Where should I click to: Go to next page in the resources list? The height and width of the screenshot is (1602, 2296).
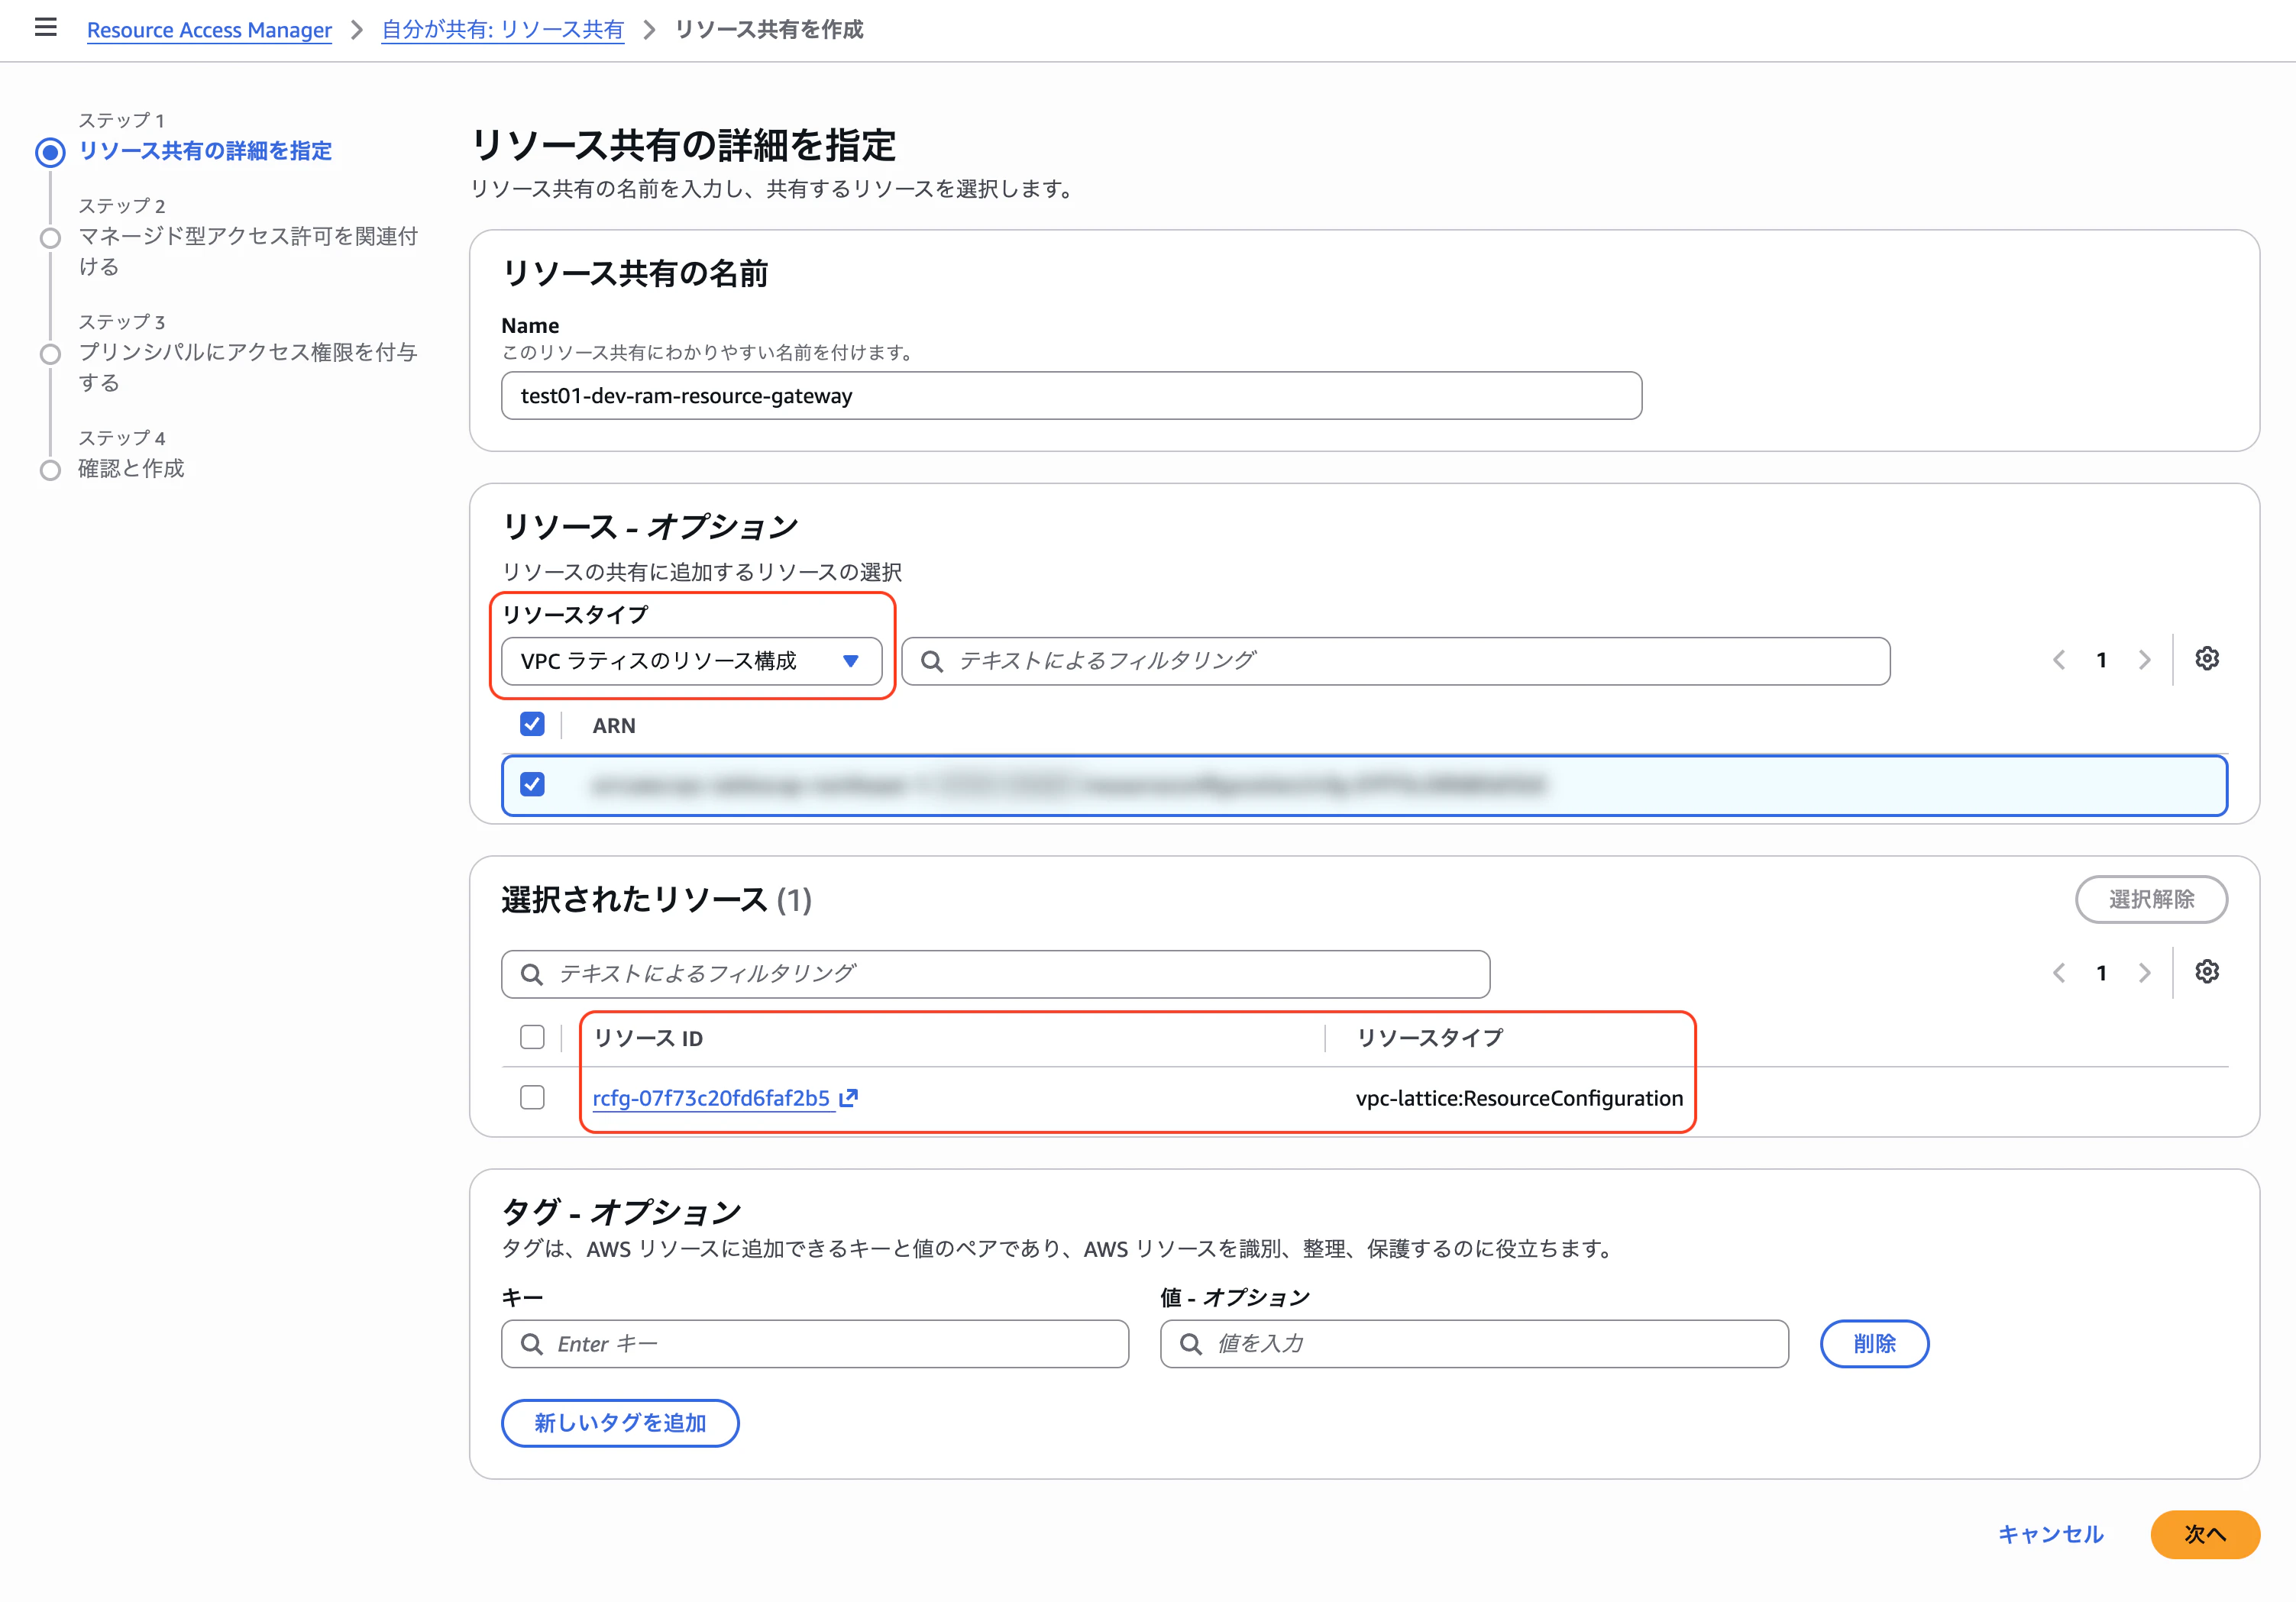click(x=2144, y=660)
